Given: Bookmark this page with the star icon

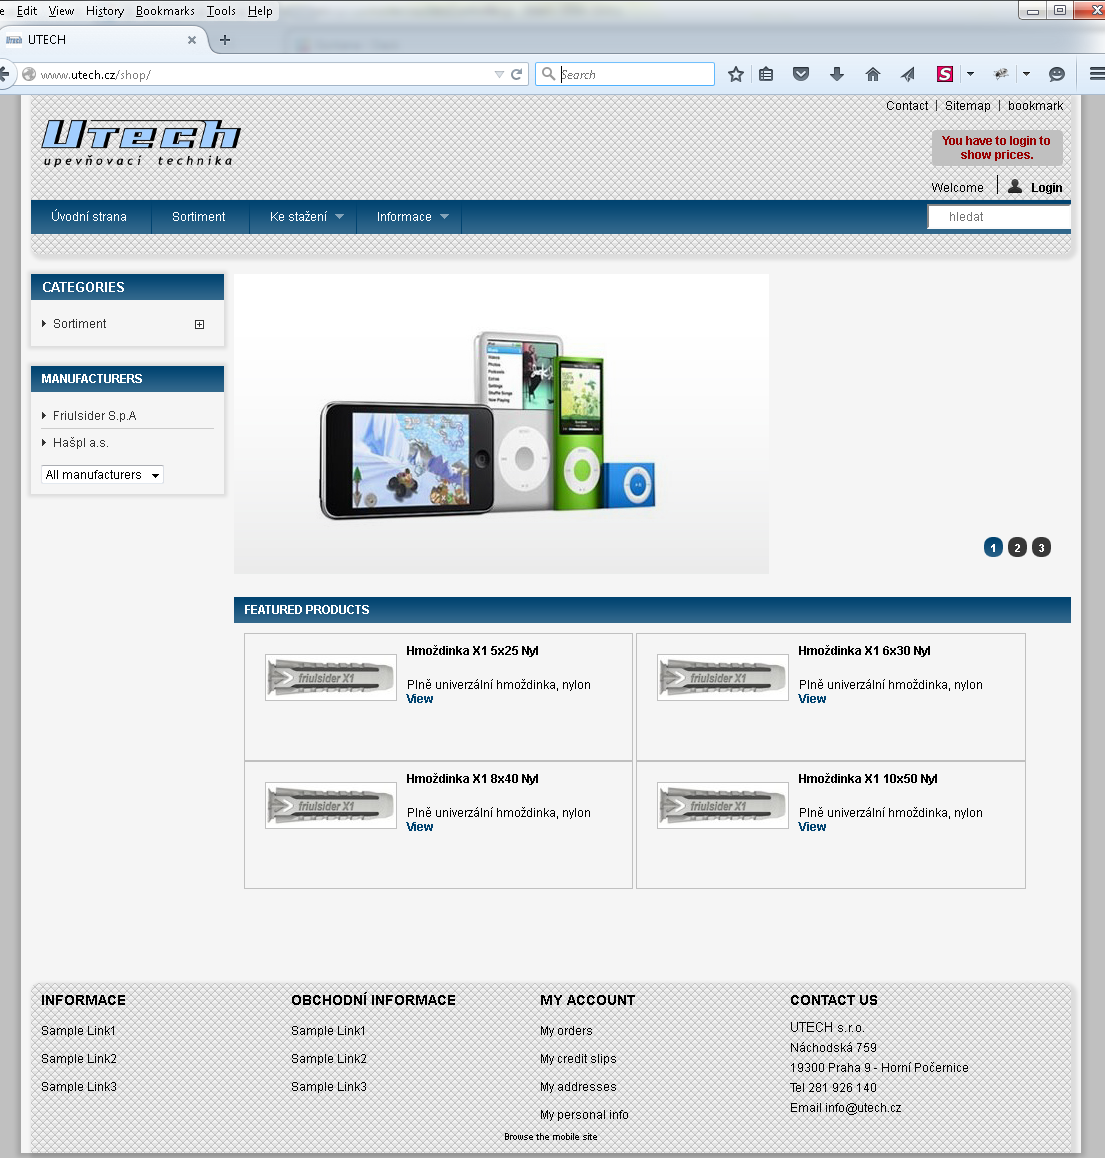Looking at the screenshot, I should click(736, 74).
